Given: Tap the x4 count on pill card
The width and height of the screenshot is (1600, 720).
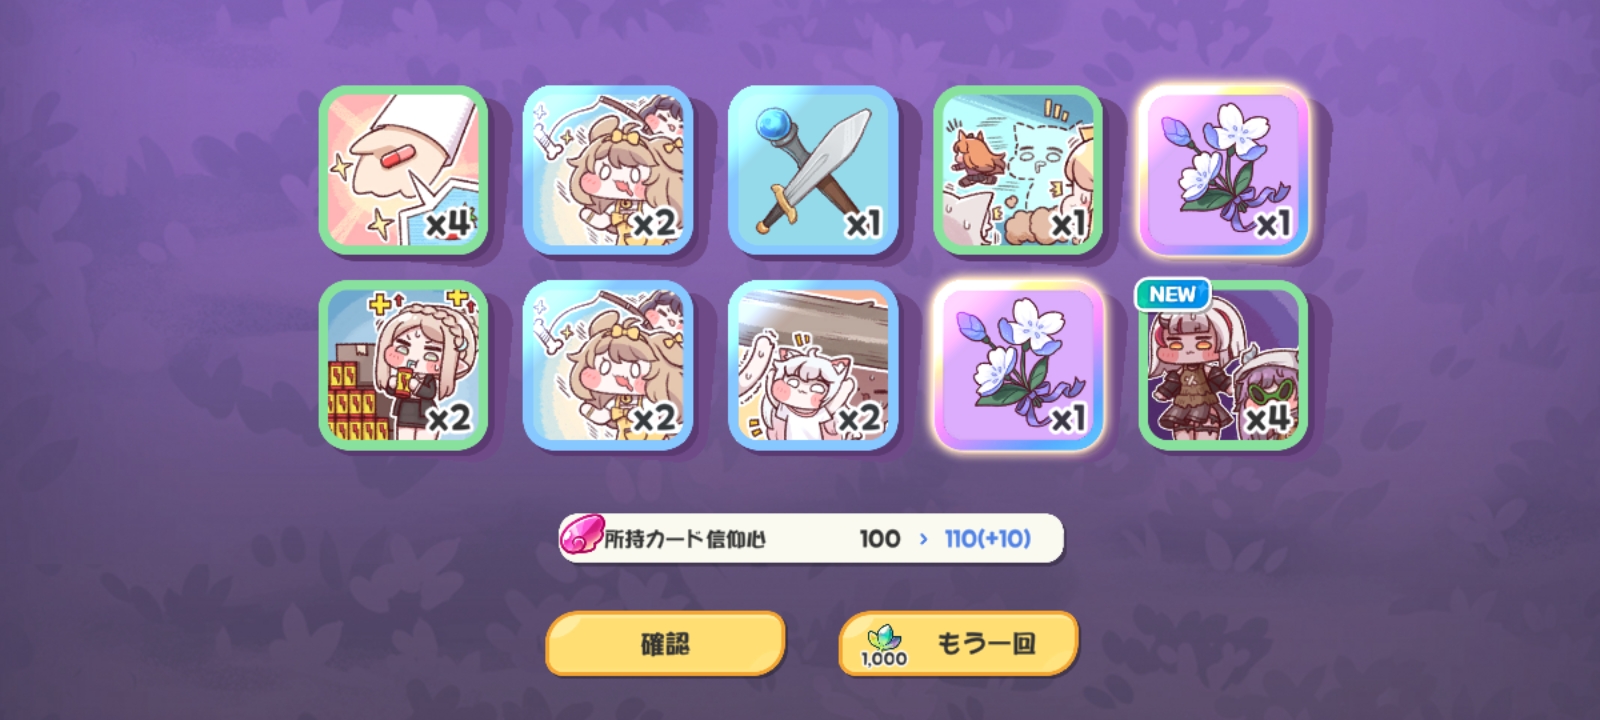Looking at the screenshot, I should tap(448, 223).
